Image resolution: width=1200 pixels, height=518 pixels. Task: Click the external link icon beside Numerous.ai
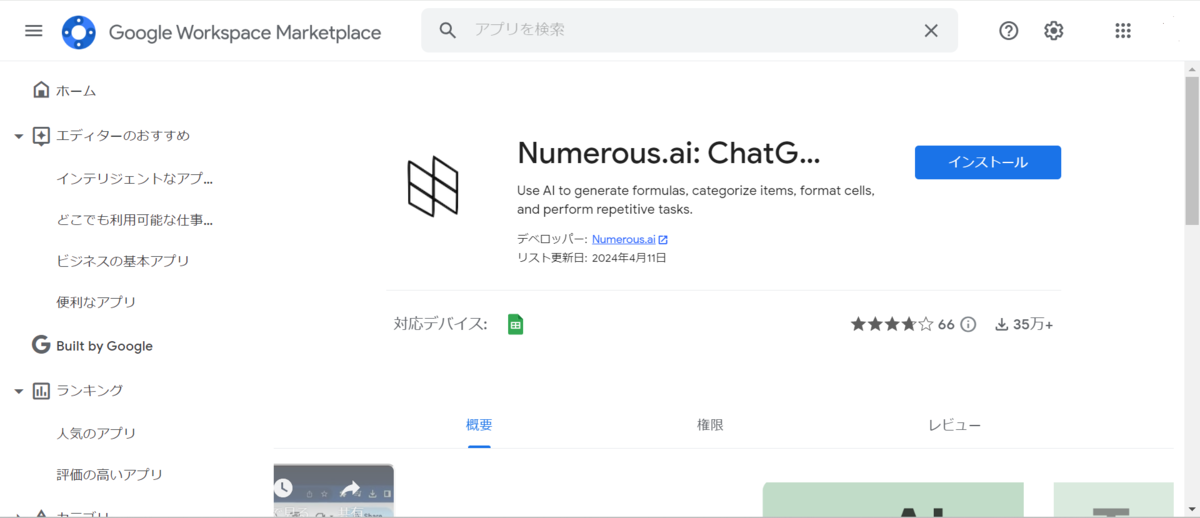pyautogui.click(x=663, y=240)
